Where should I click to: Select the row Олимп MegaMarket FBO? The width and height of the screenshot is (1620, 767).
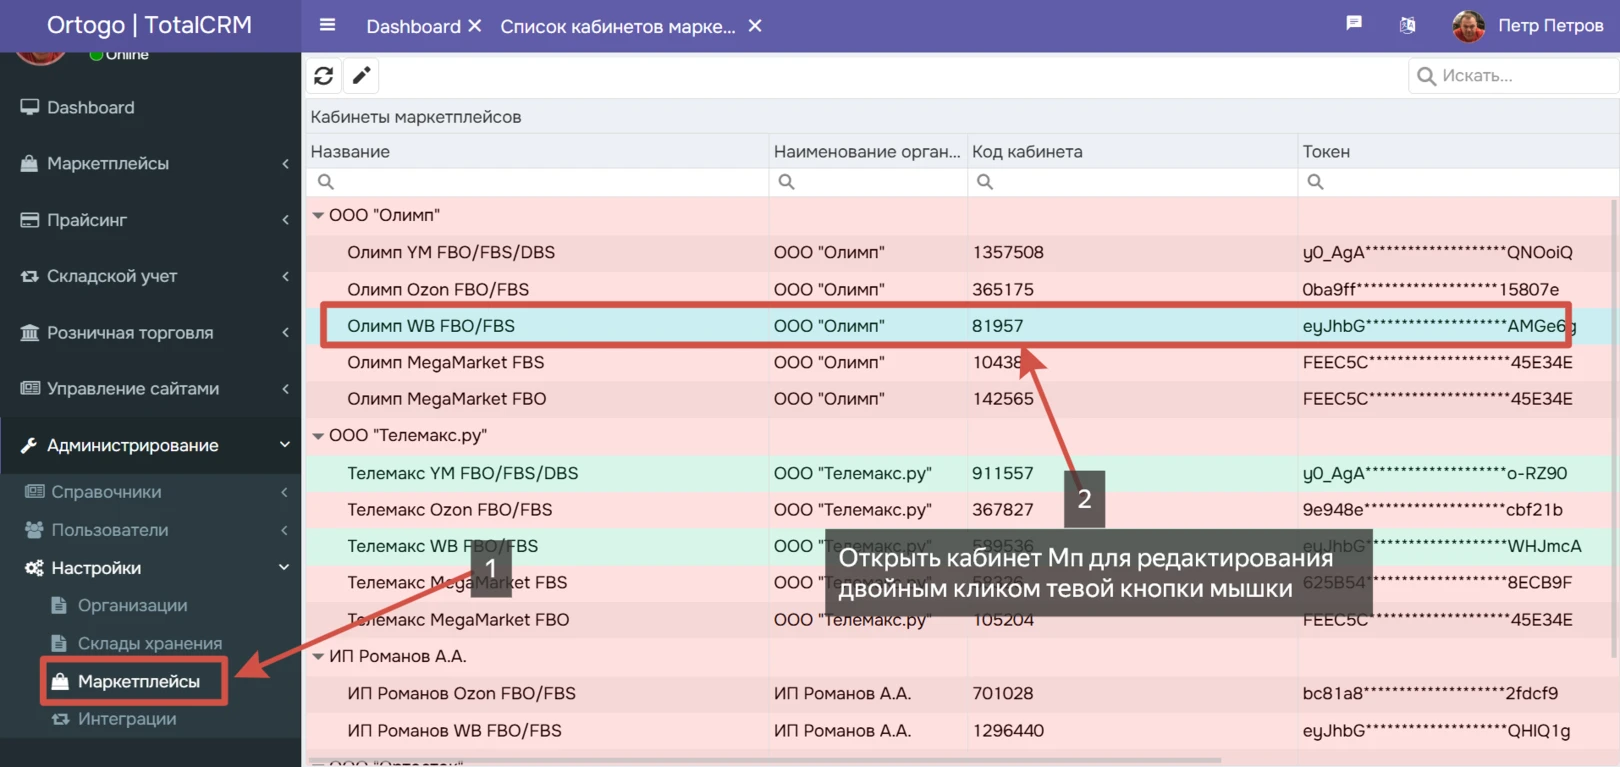click(x=960, y=398)
